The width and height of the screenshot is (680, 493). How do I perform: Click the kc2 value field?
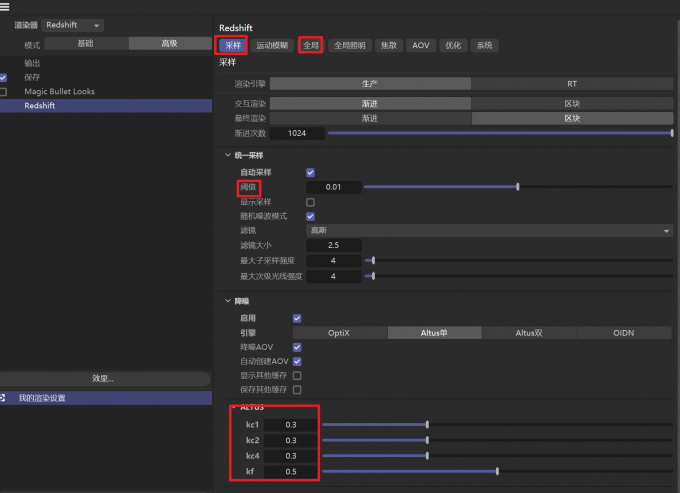pyautogui.click(x=291, y=441)
